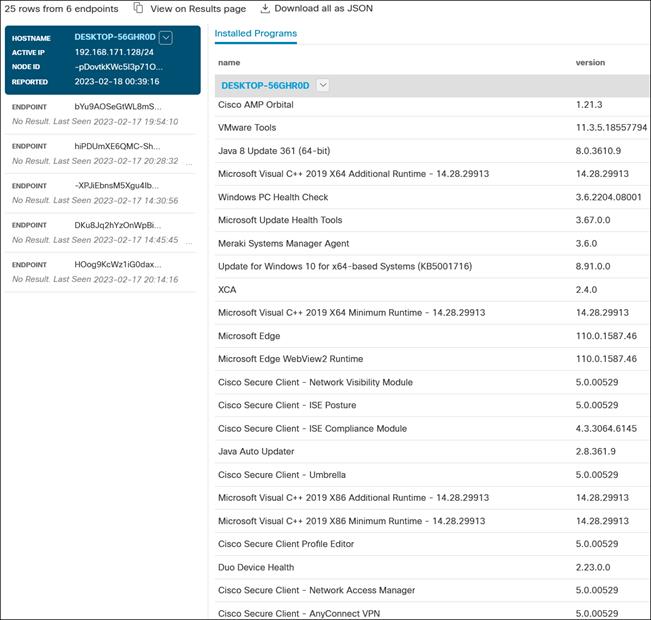Image resolution: width=651 pixels, height=620 pixels.
Task: Click version value 8.0.3610.9
Action: pos(598,151)
